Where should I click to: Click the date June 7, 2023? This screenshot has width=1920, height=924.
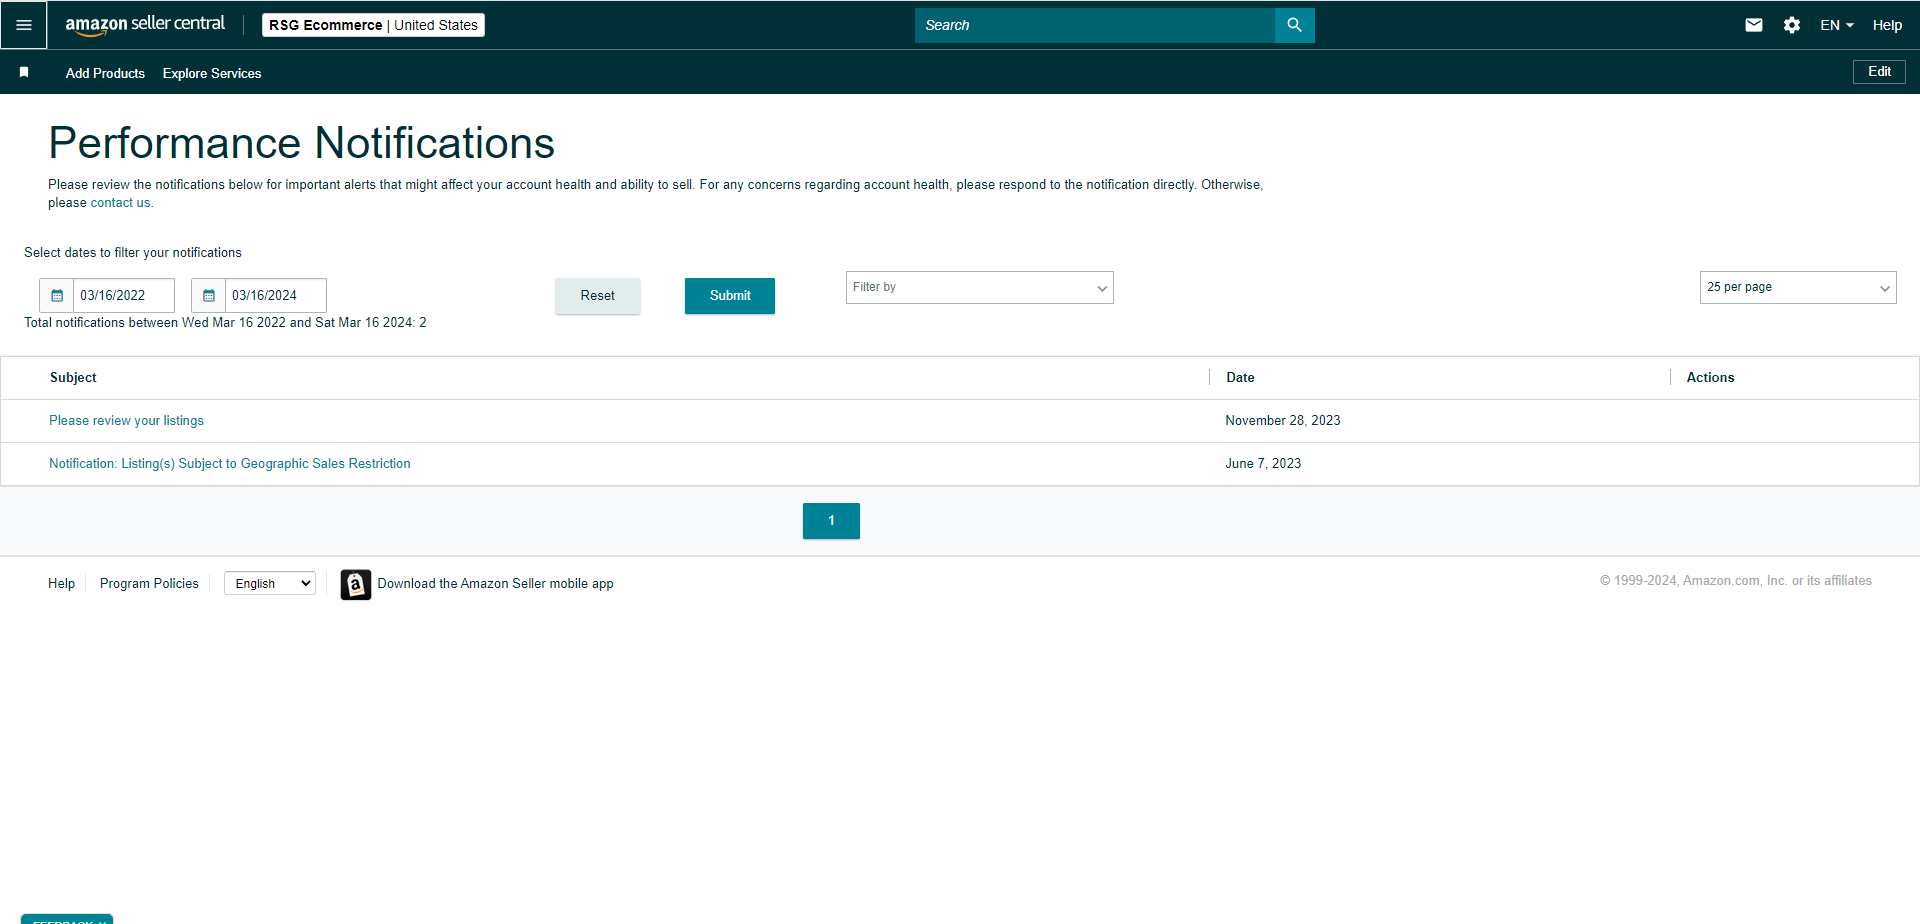pos(1263,464)
